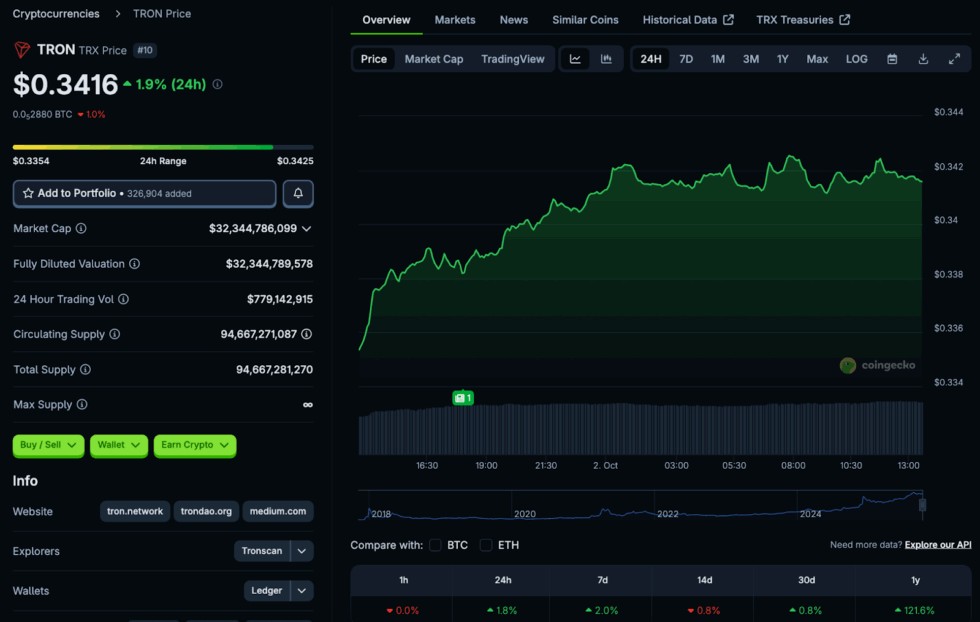Open the Explore our API link
Screen dimensions: 980x622
[937, 545]
